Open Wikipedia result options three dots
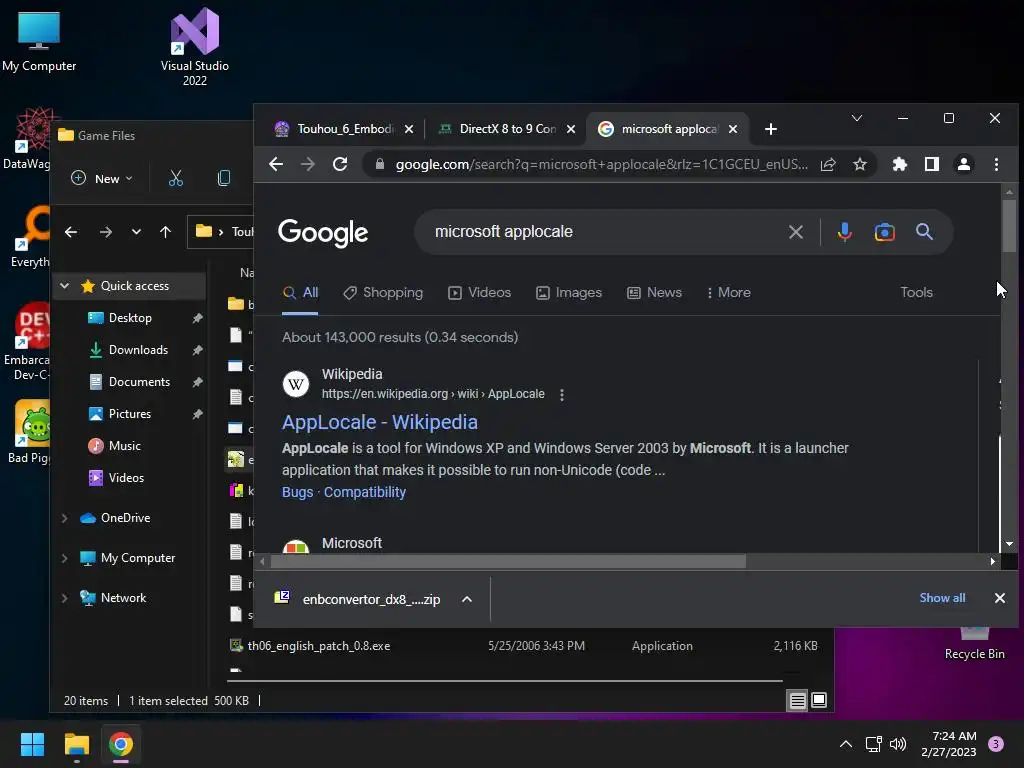 point(562,394)
